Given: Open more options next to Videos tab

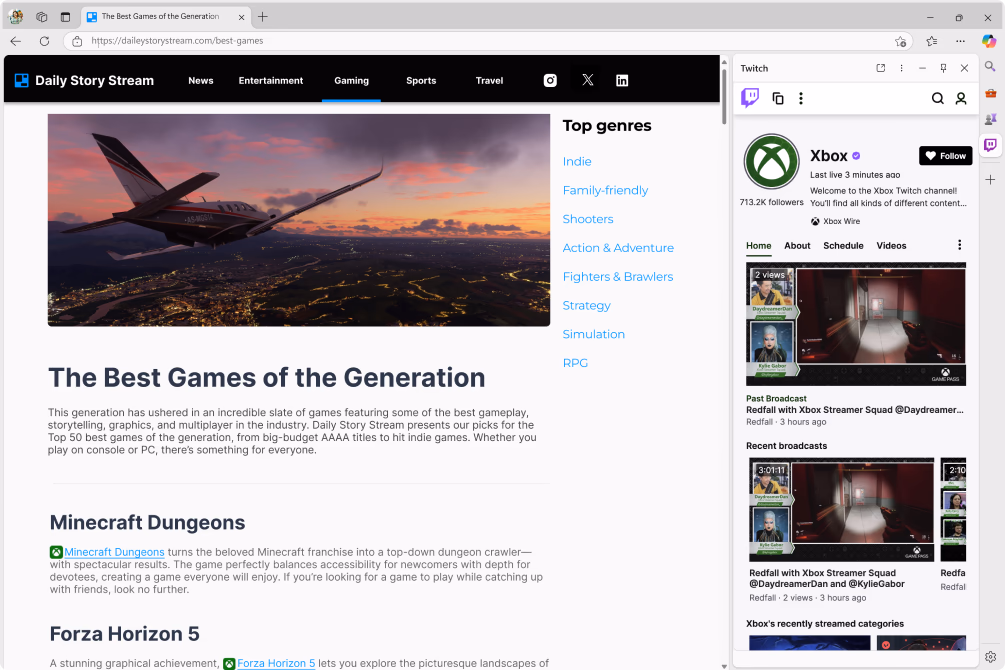Looking at the screenshot, I should 959,245.
